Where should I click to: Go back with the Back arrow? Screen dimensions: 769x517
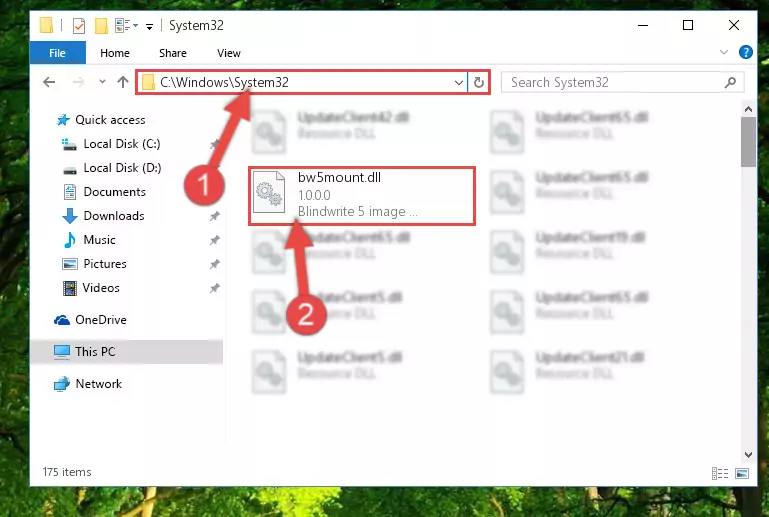(x=49, y=82)
